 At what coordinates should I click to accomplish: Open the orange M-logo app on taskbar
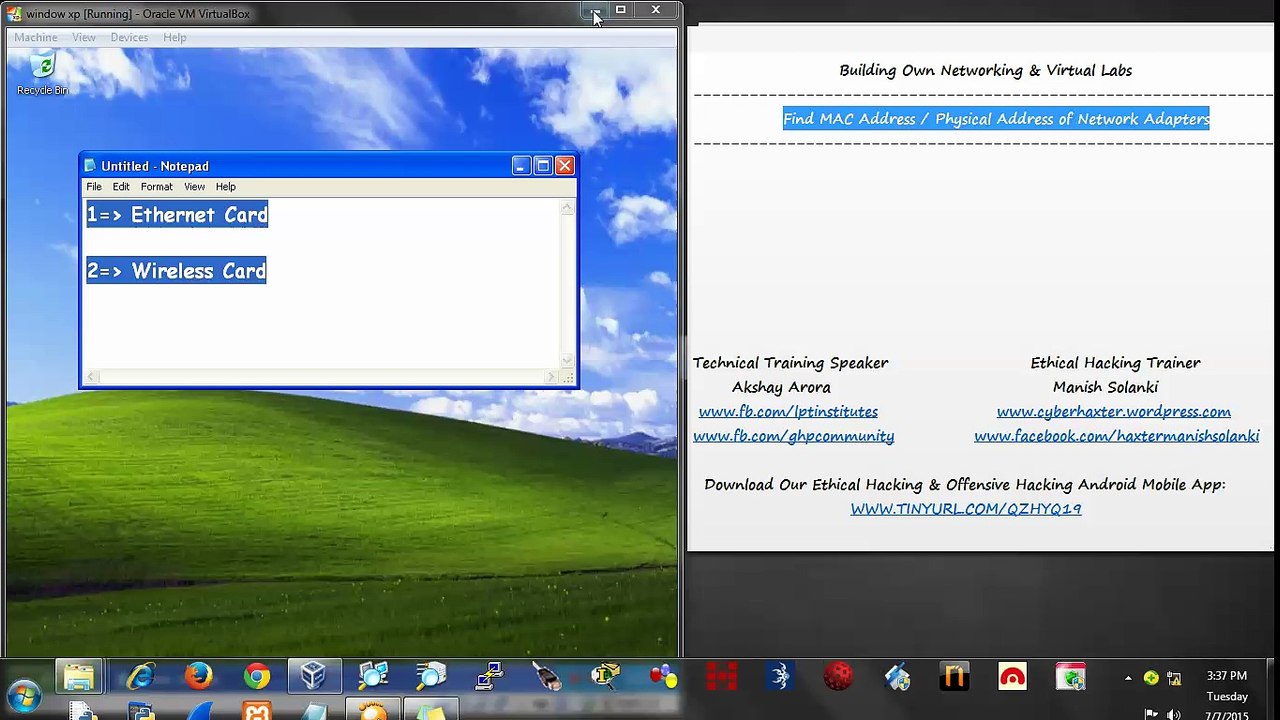tap(954, 677)
